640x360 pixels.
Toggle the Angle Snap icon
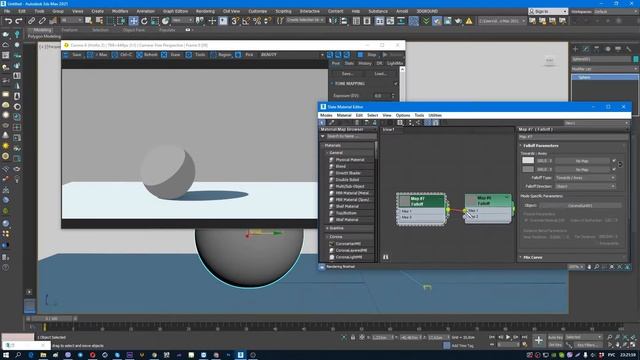pyautogui.click(x=246, y=21)
